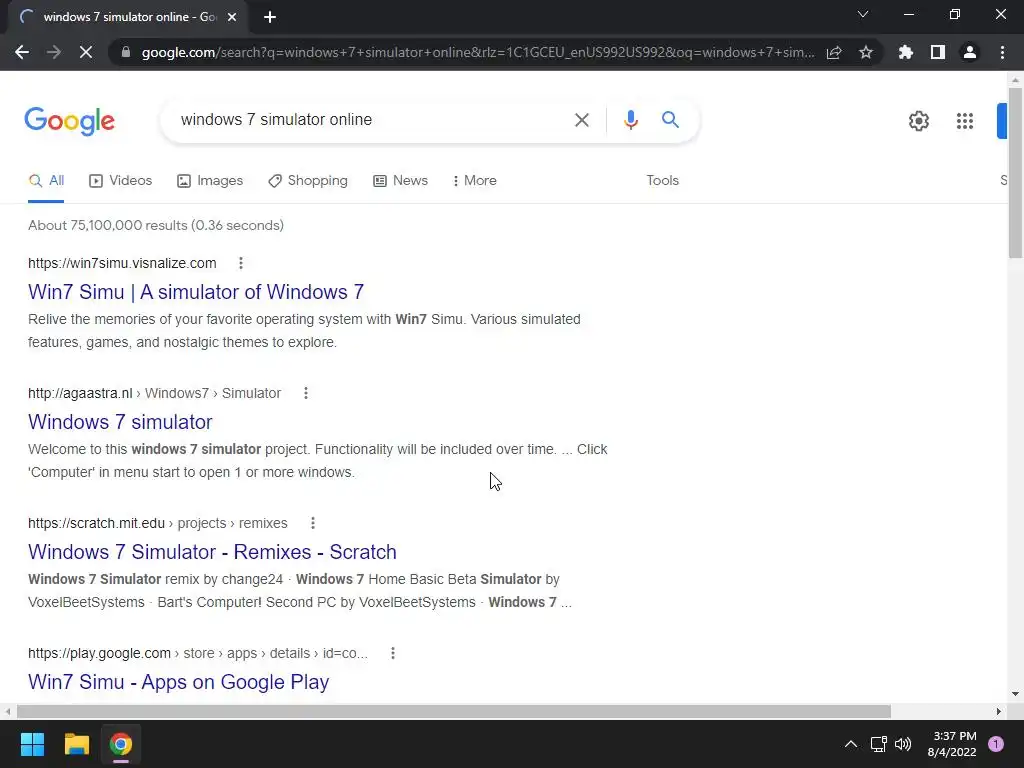Click the address bar URL
The image size is (1024, 768).
click(478, 52)
